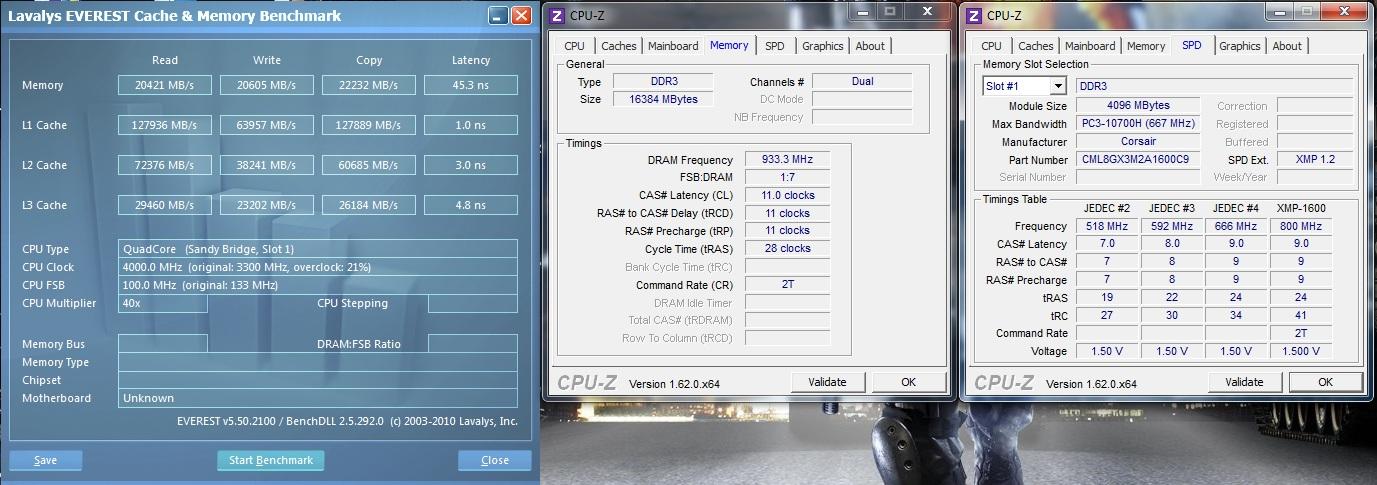The image size is (1377, 485).
Task: Click XMP-1600 Frequency value 800 MHz
Action: [x=1301, y=226]
